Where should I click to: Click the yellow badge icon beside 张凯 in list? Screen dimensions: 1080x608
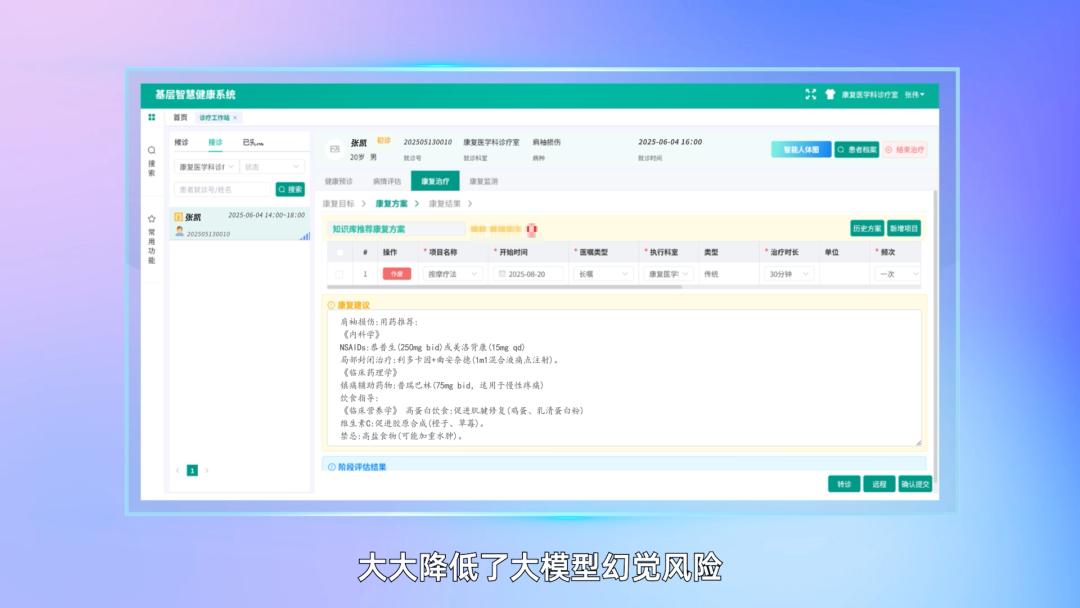point(178,217)
